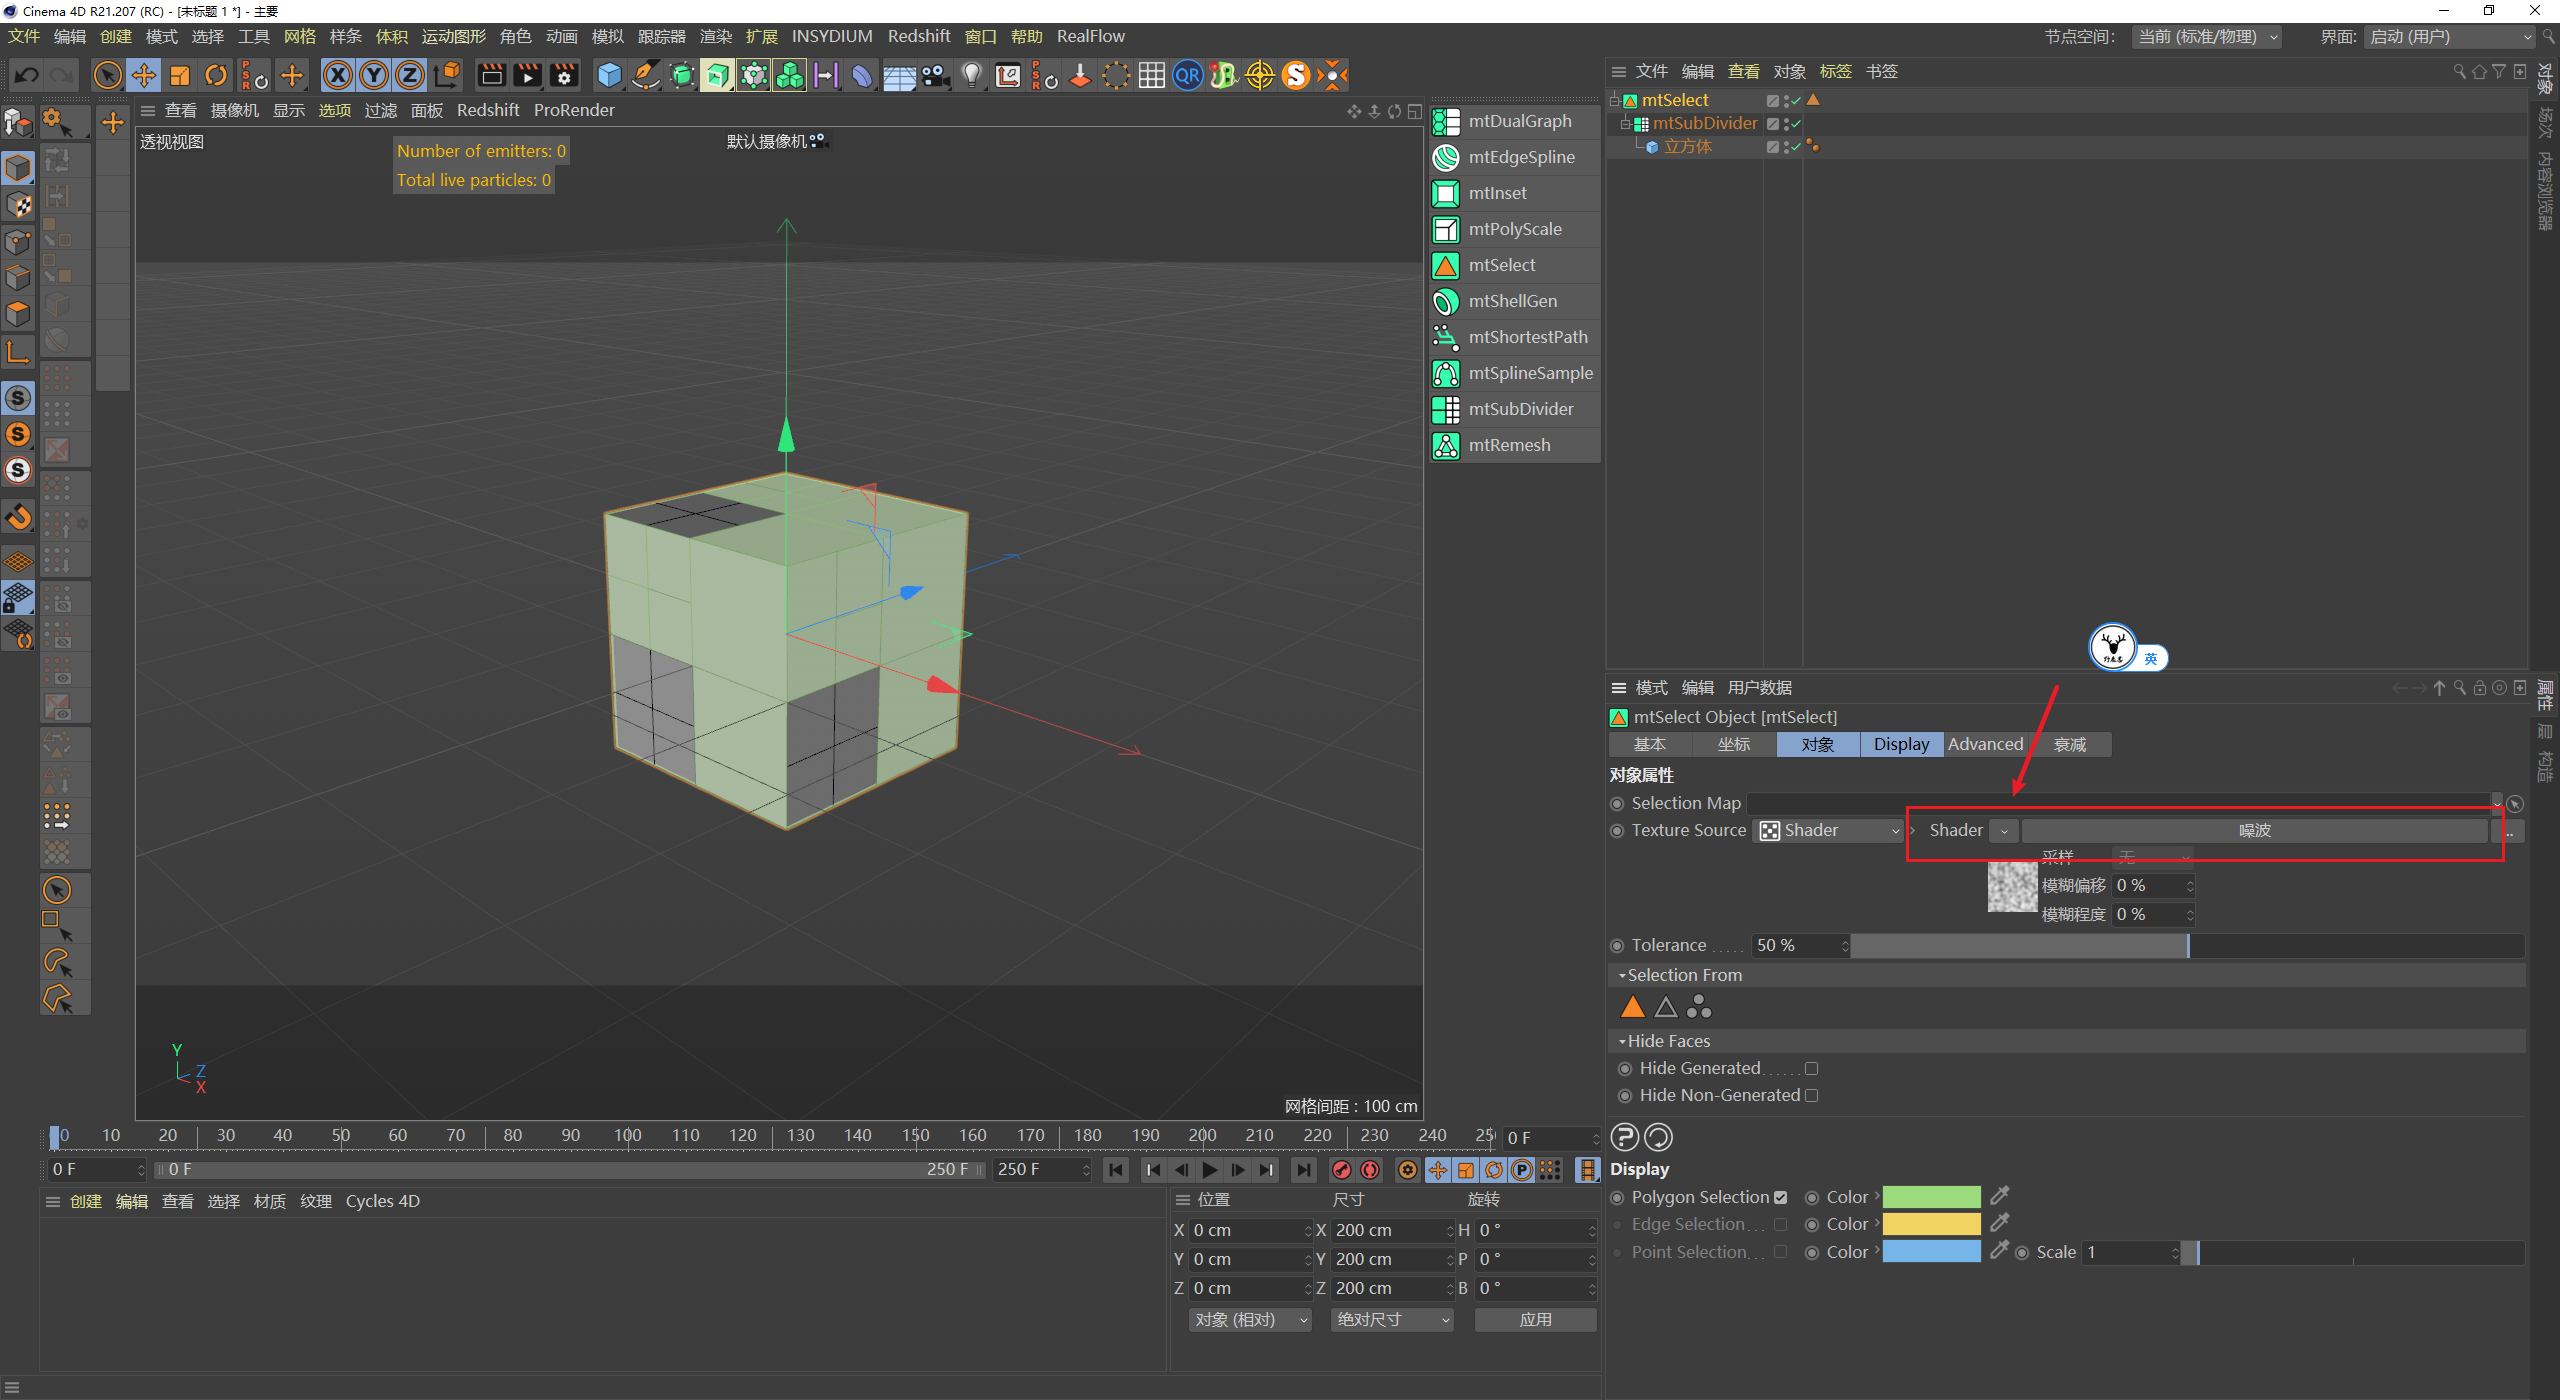Click the 噪波 noise shader button
Image resolution: width=2560 pixels, height=1400 pixels.
(2254, 831)
